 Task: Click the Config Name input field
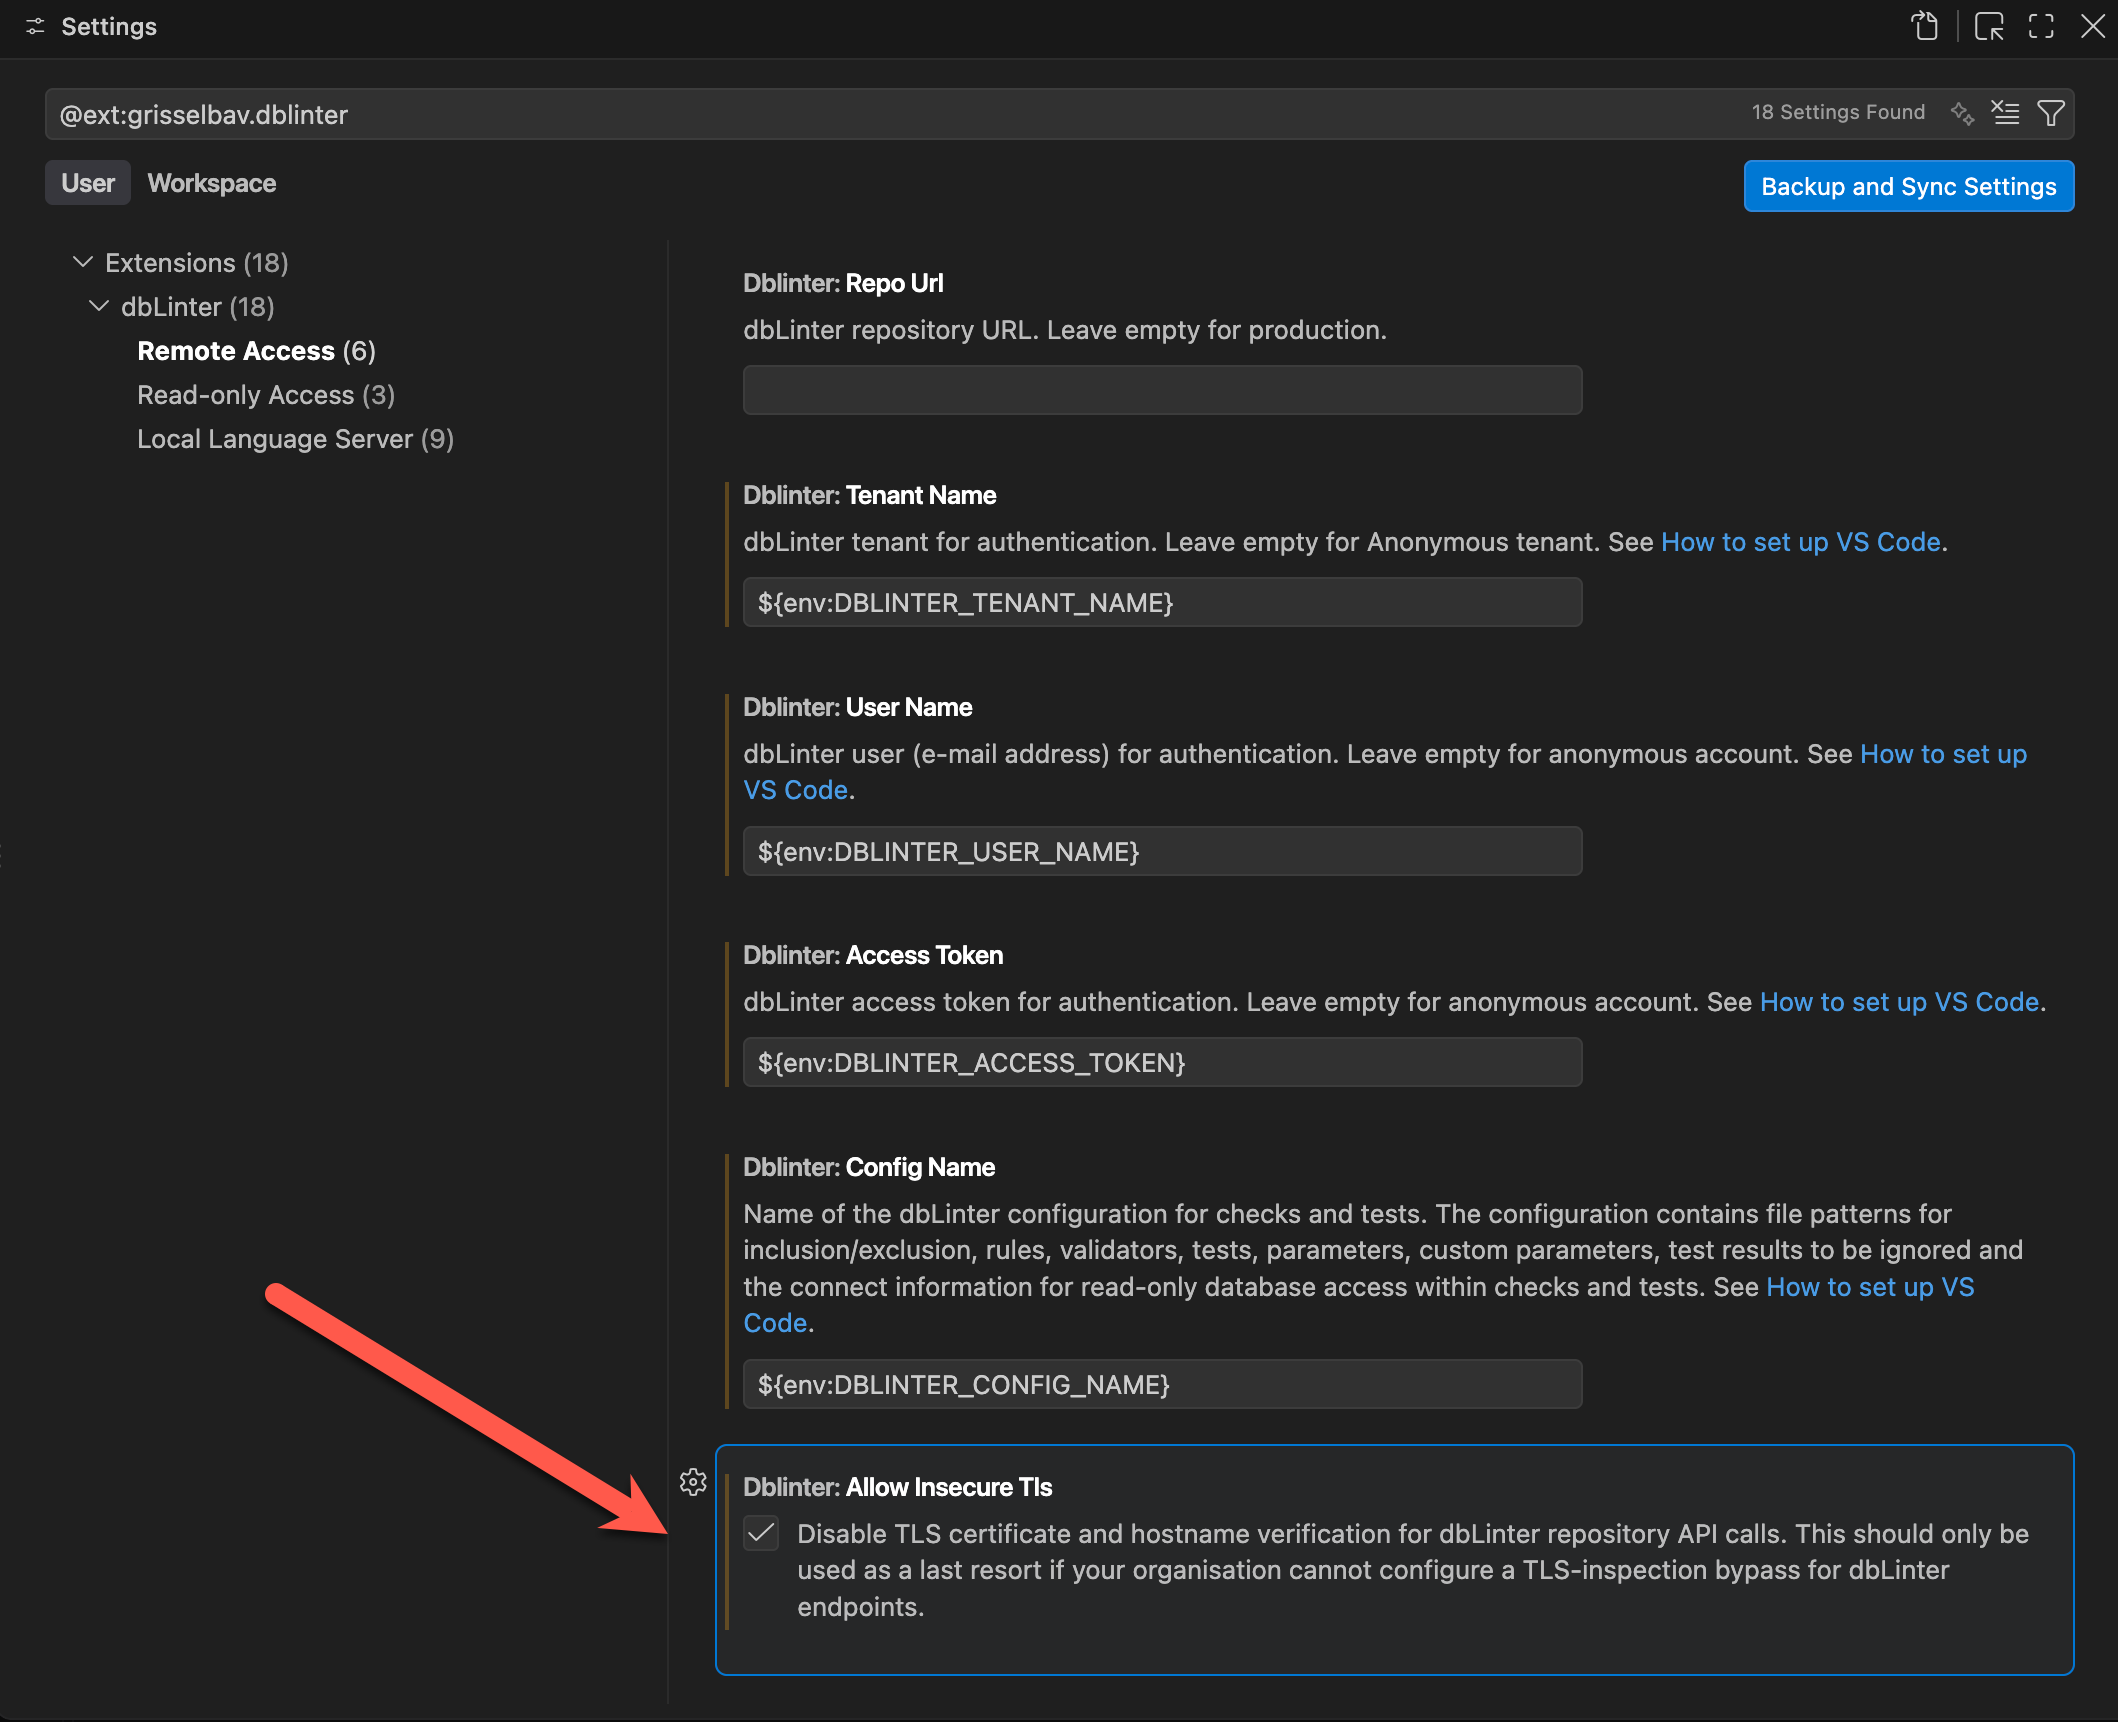(1162, 1384)
